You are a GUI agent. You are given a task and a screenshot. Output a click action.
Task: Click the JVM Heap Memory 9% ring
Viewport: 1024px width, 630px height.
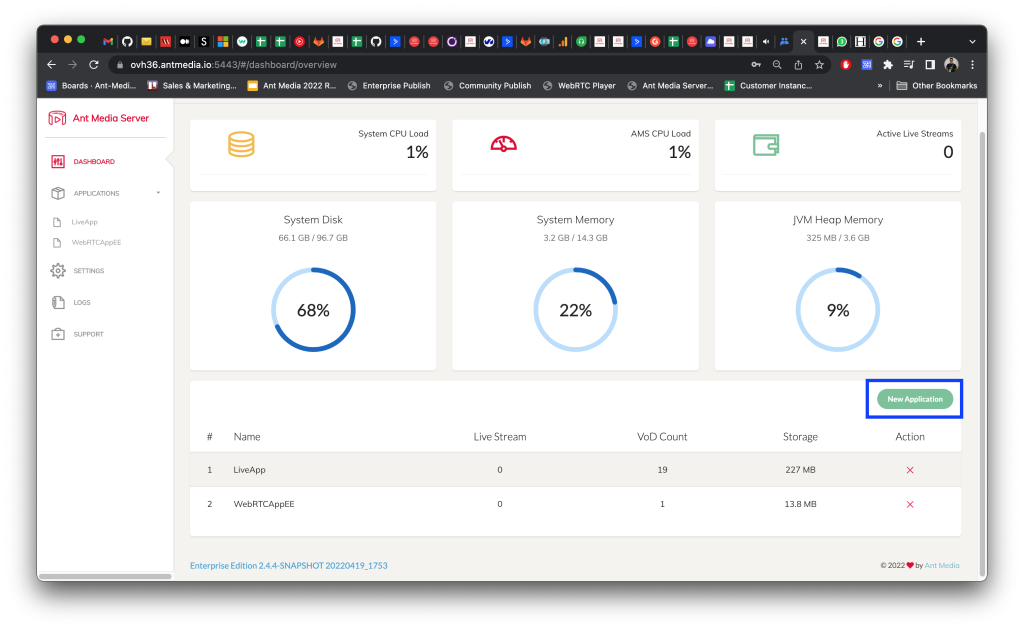point(838,309)
